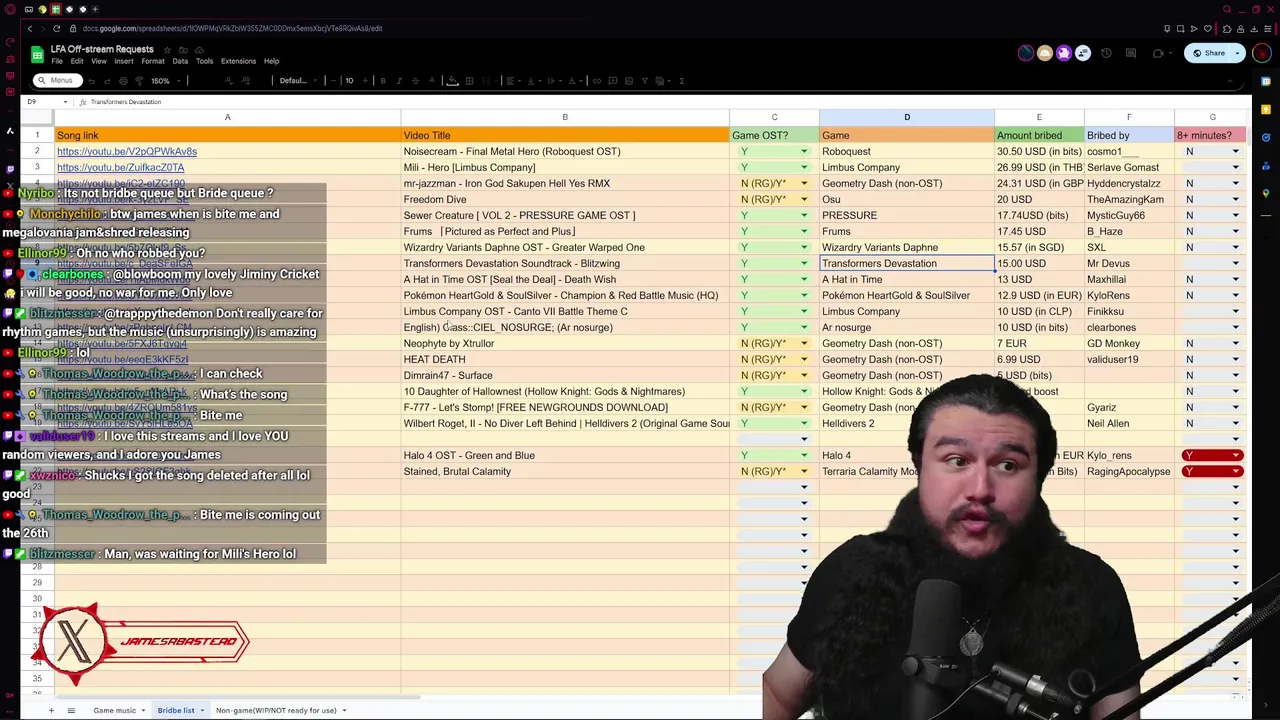Open the Extensions menu
The height and width of the screenshot is (720, 1280).
click(238, 61)
